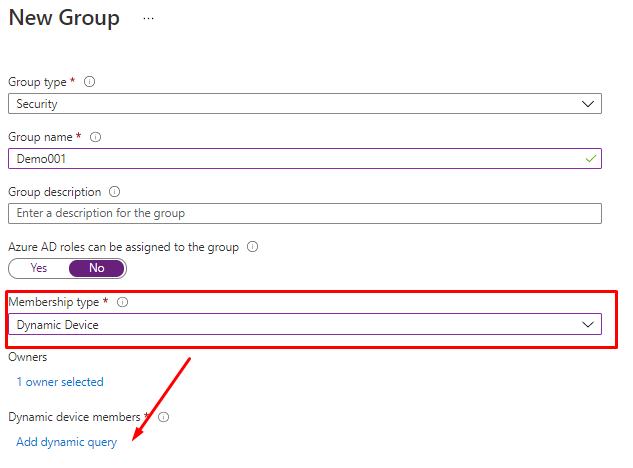Click the Owners label
Viewport: 633px width, 468px height.
click(28, 356)
